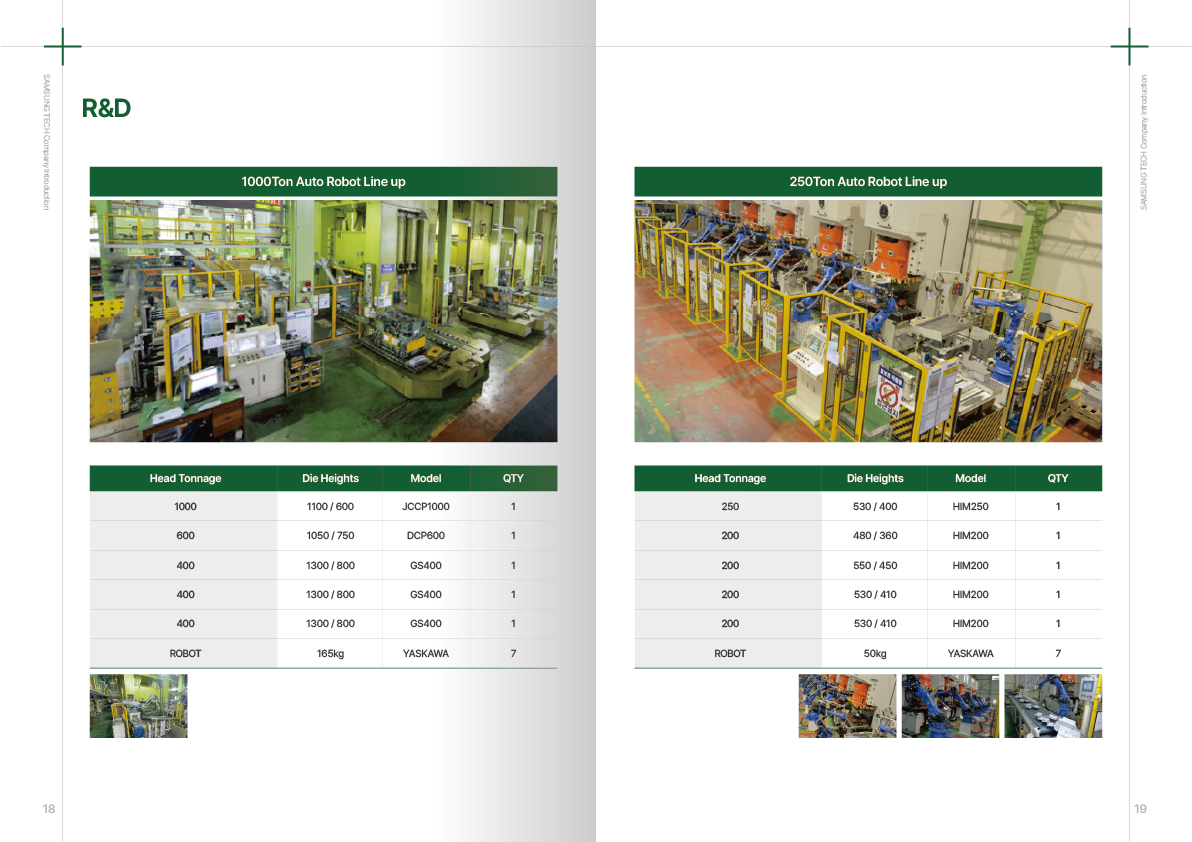Open the leftmost thumbnail below the 250Ton table
The height and width of the screenshot is (842, 1192).
click(x=847, y=706)
